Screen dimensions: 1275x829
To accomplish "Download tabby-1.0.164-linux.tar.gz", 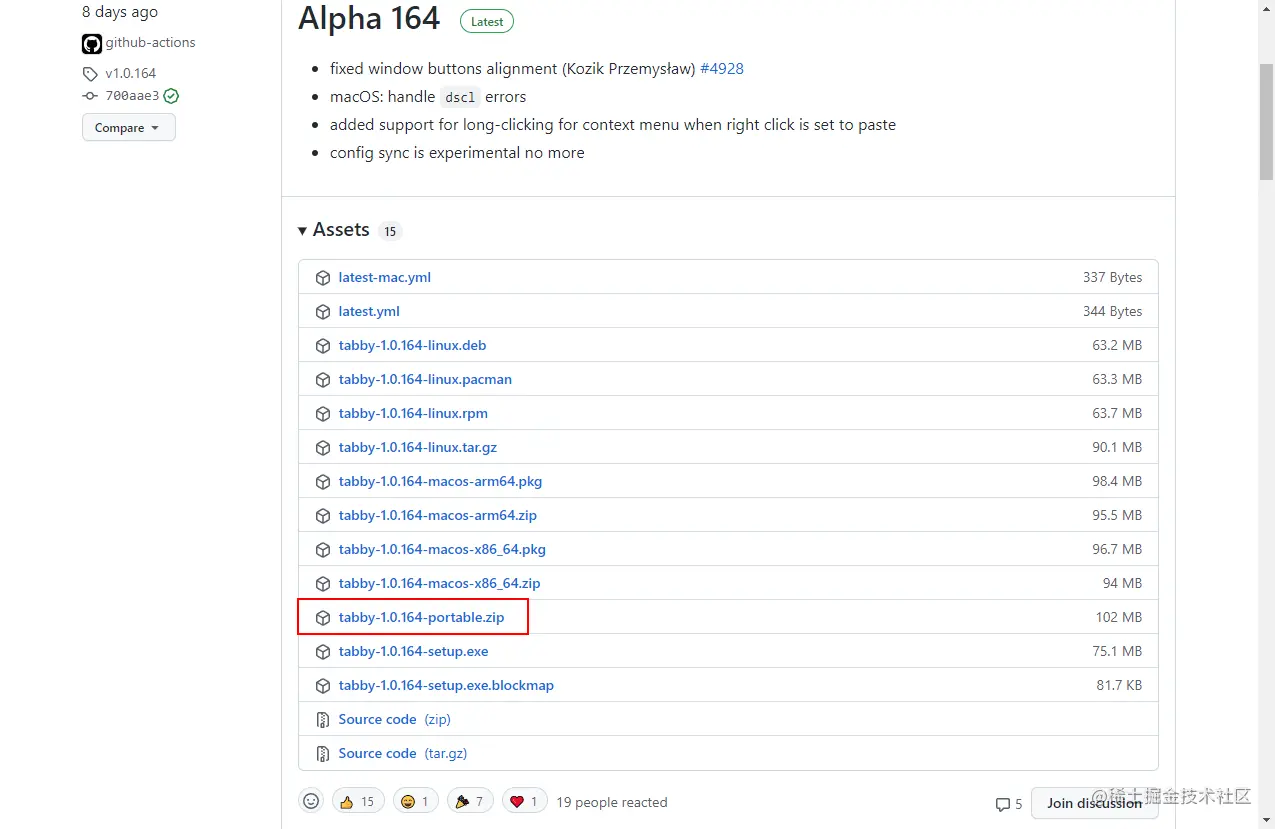I will (418, 448).
